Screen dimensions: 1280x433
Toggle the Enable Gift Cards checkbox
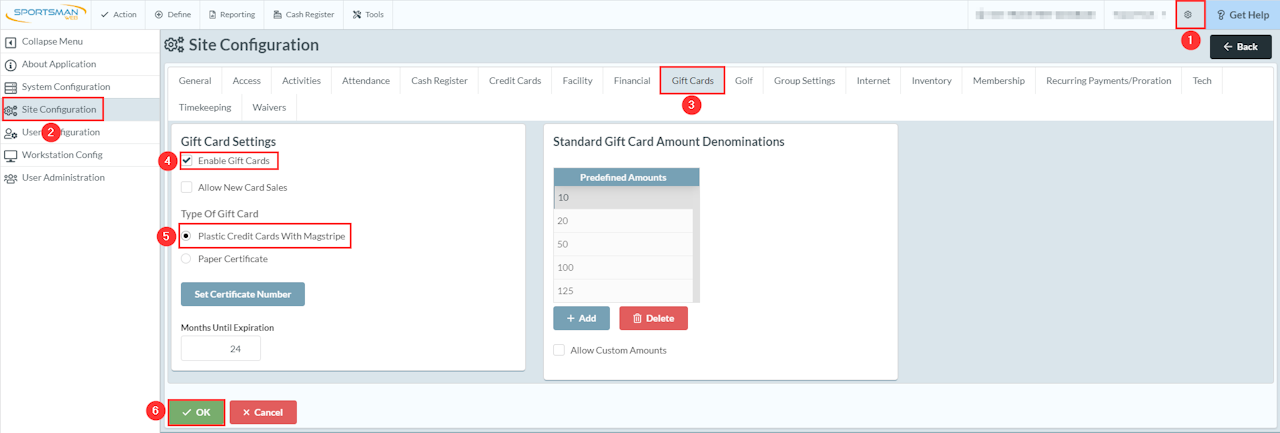tap(187, 161)
